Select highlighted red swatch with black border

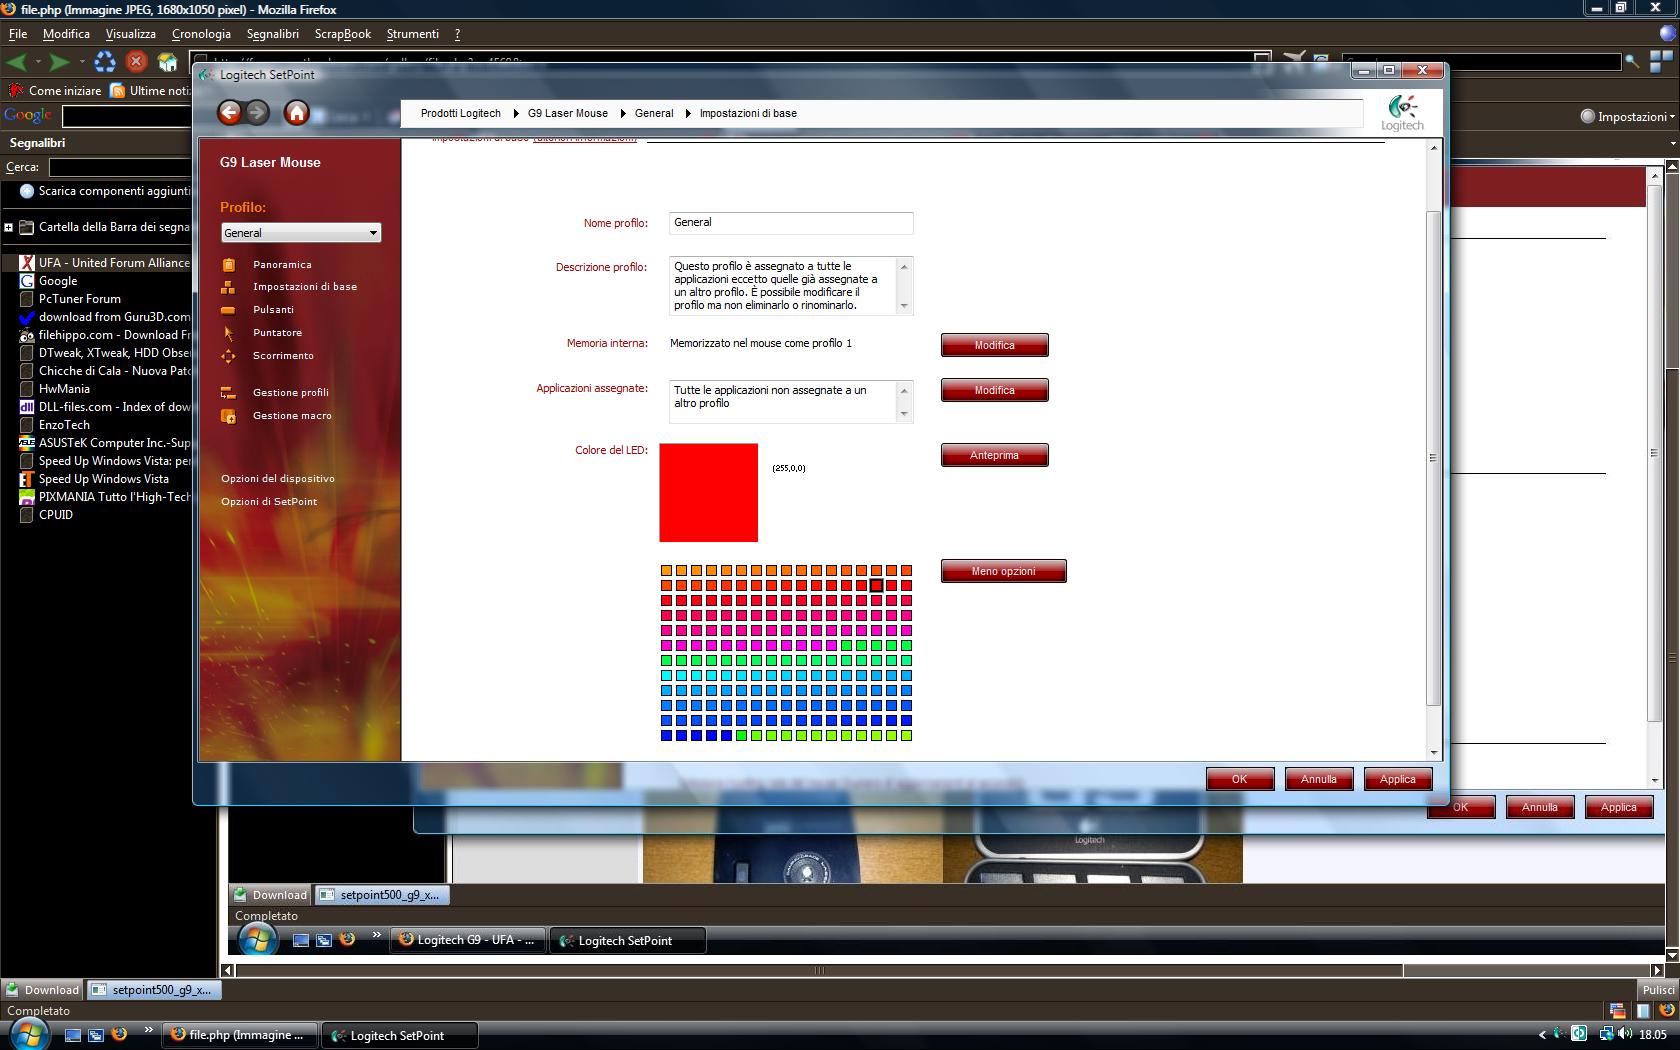(x=876, y=586)
